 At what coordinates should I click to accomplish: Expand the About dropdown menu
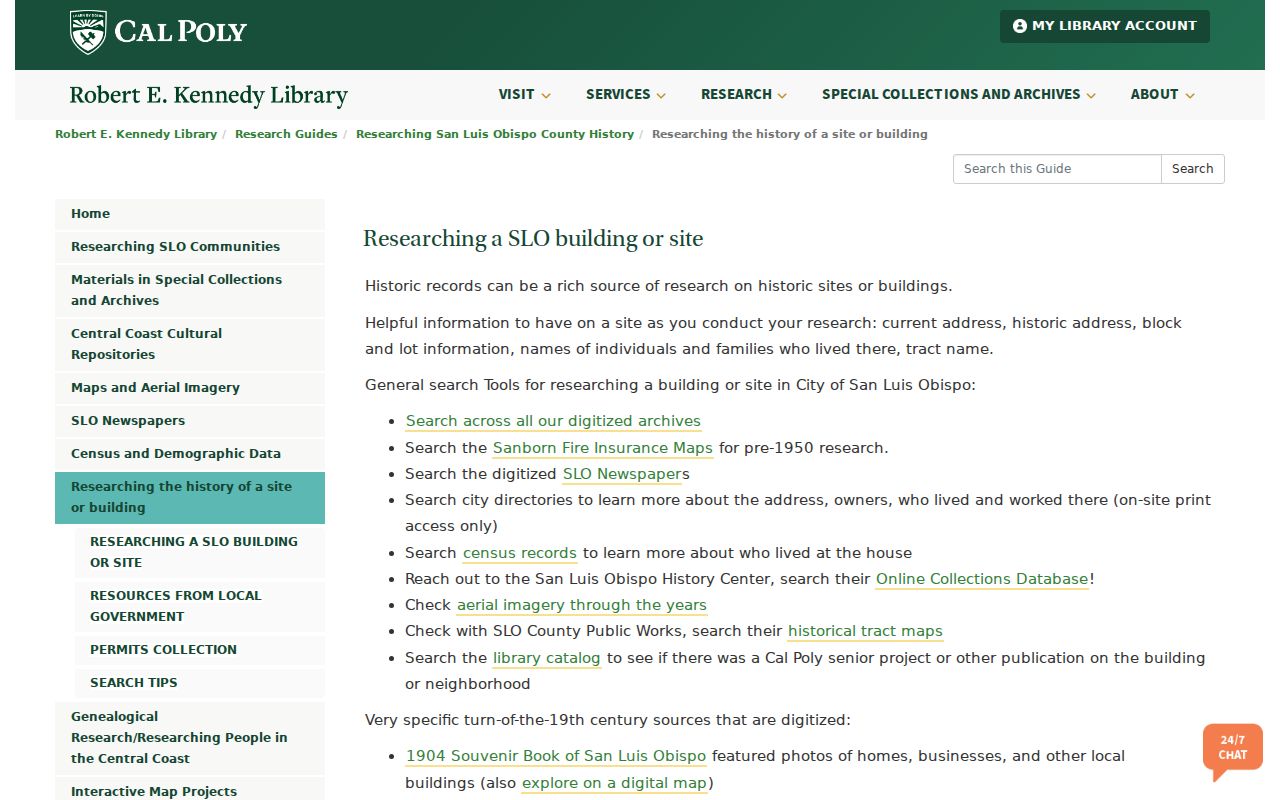click(1163, 94)
